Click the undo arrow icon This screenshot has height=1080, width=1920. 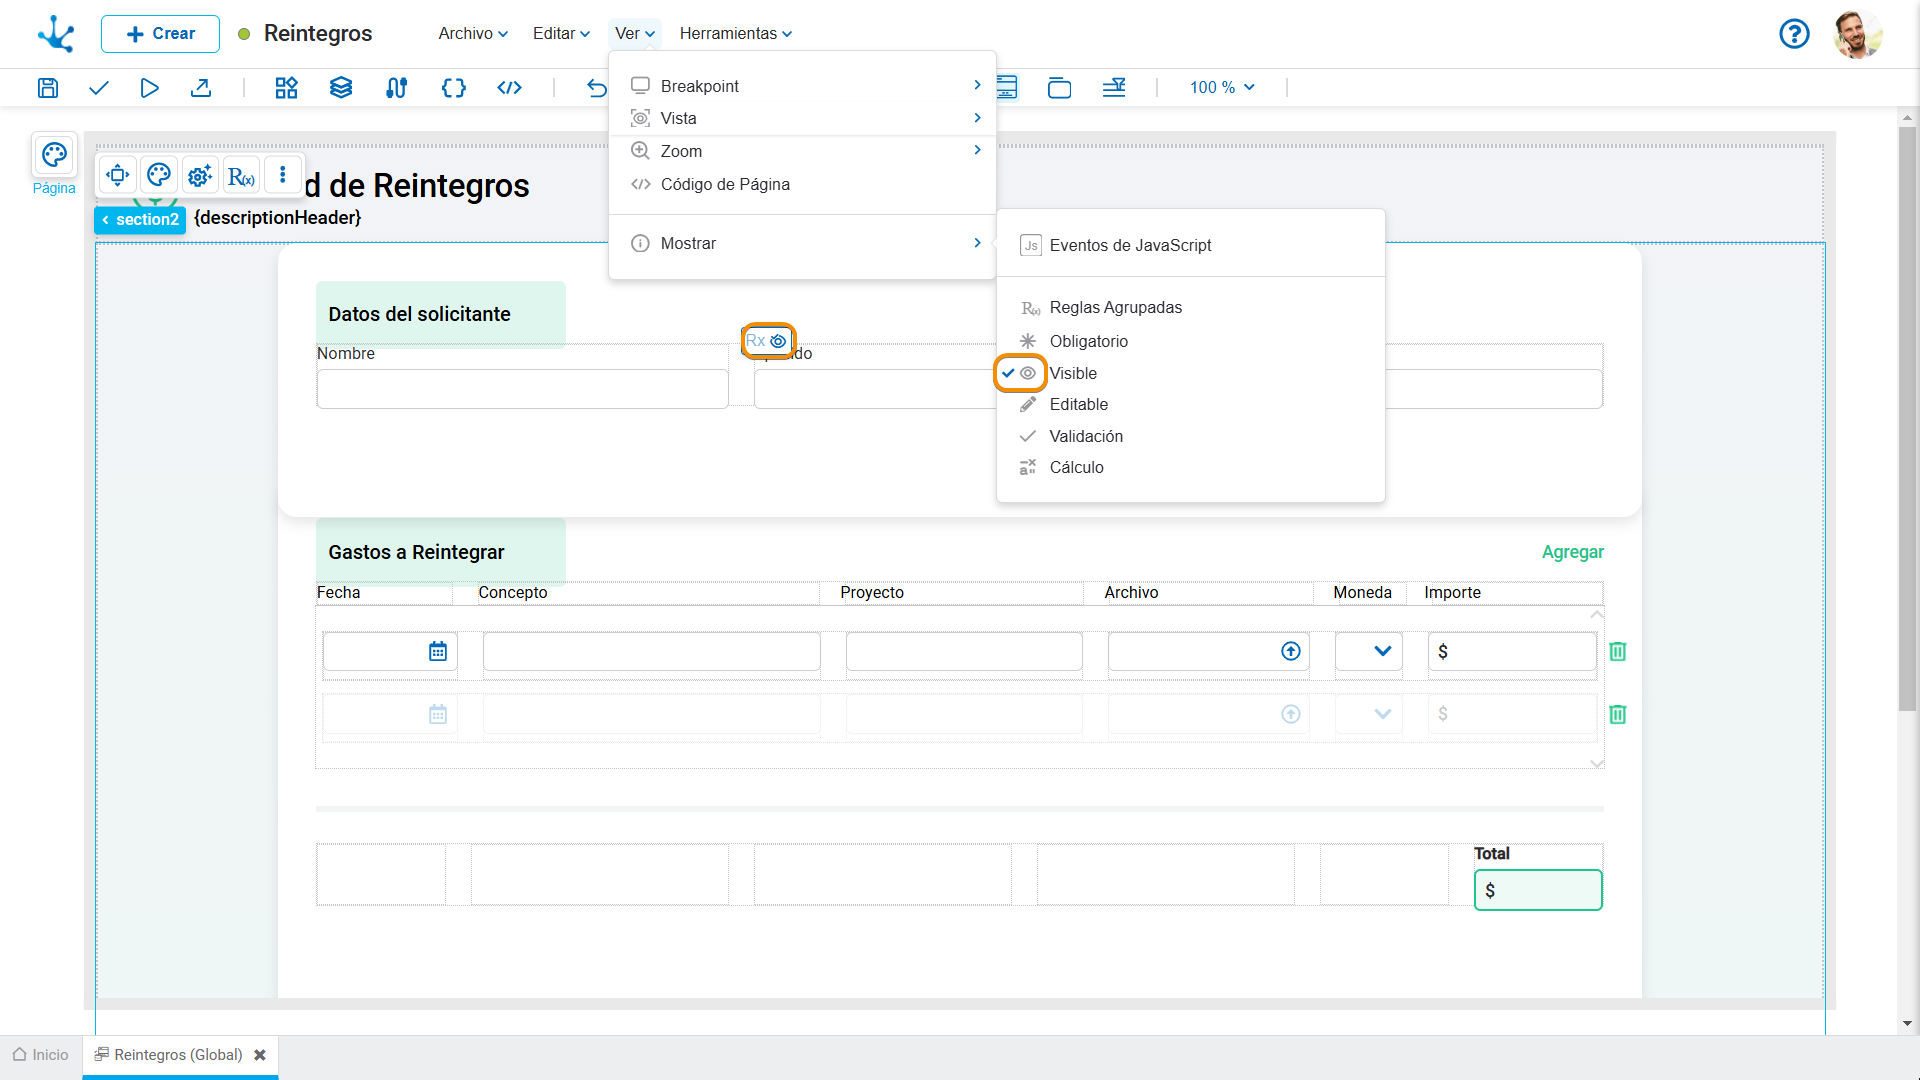pyautogui.click(x=597, y=88)
